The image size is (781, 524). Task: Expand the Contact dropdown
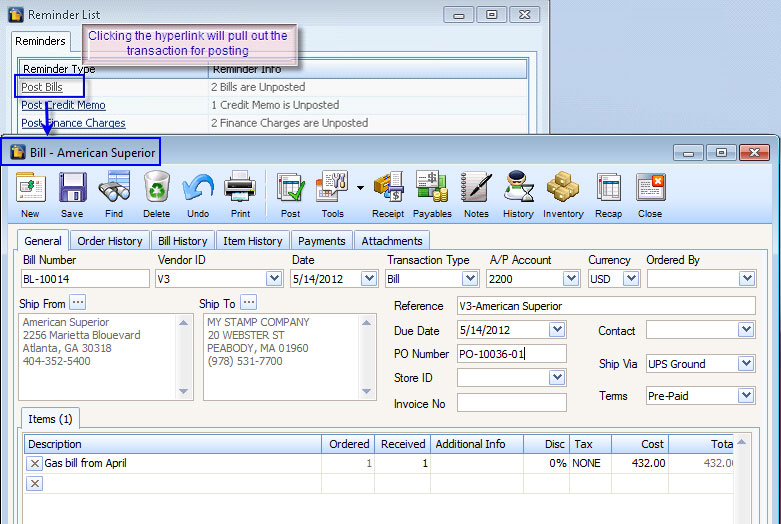coord(746,329)
